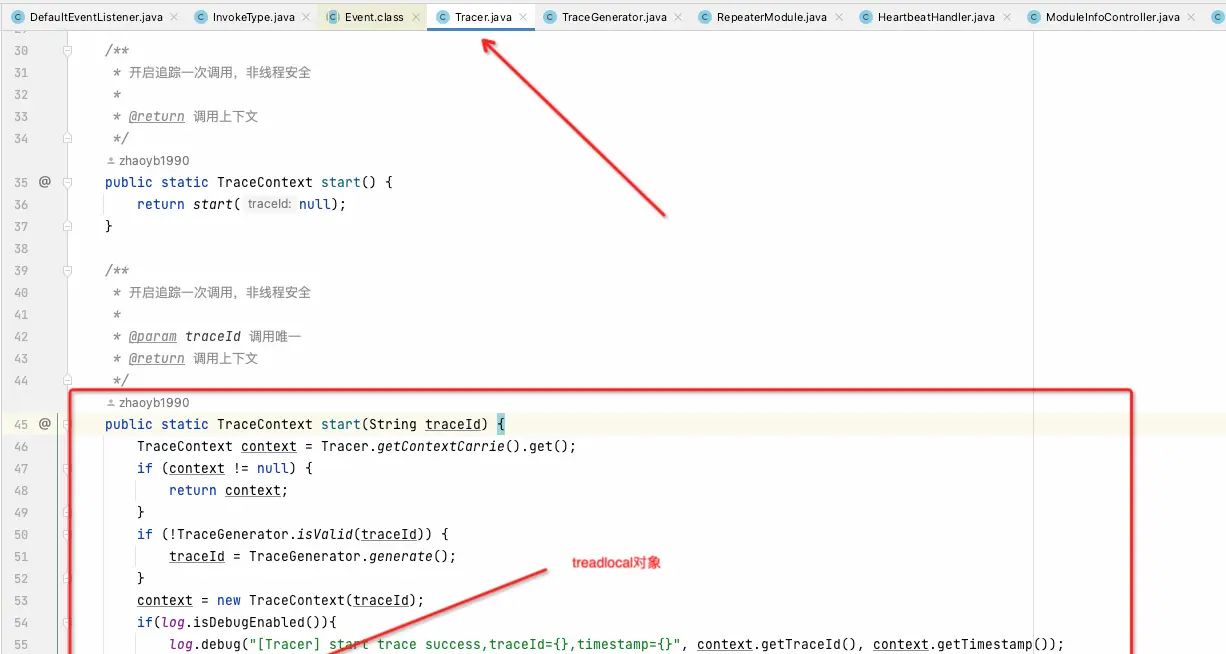Fold the if block at line 47

(68, 468)
